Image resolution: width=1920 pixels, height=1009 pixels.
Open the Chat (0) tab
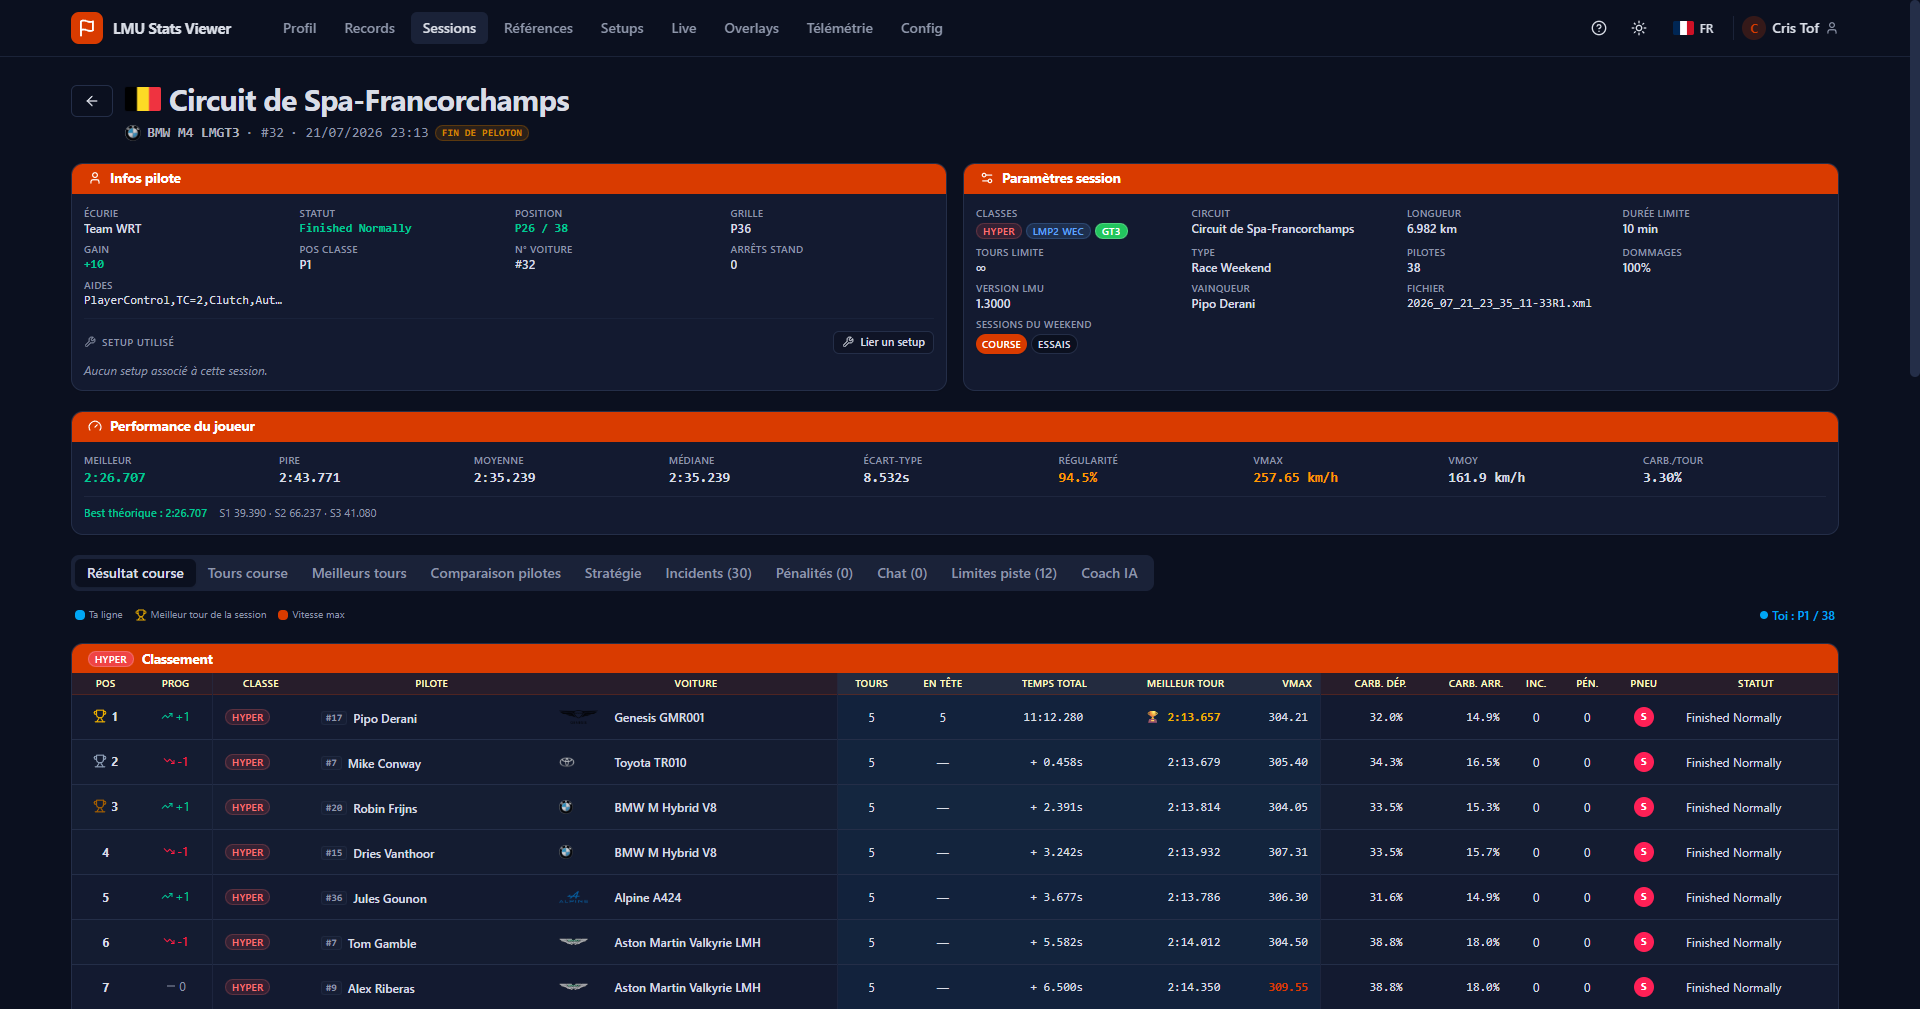(902, 573)
